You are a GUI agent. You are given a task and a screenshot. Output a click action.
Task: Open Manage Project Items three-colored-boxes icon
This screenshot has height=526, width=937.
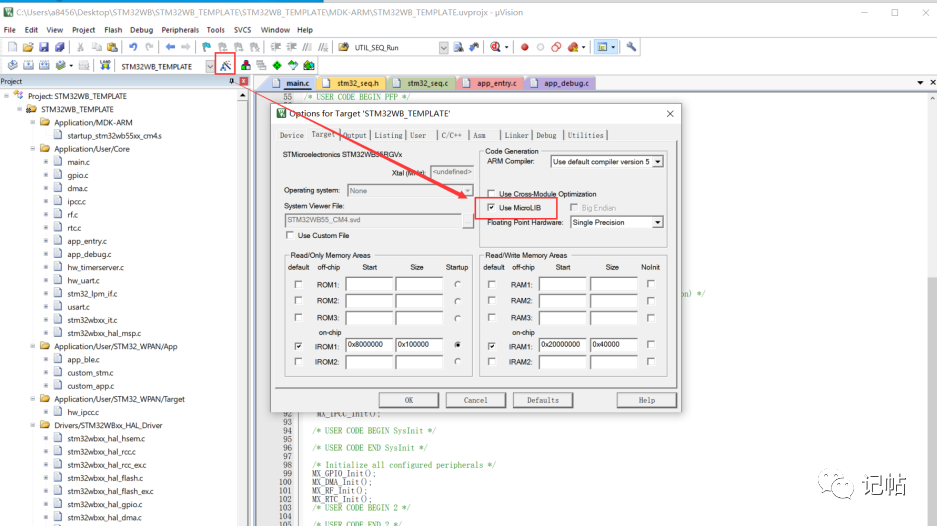click(246, 66)
